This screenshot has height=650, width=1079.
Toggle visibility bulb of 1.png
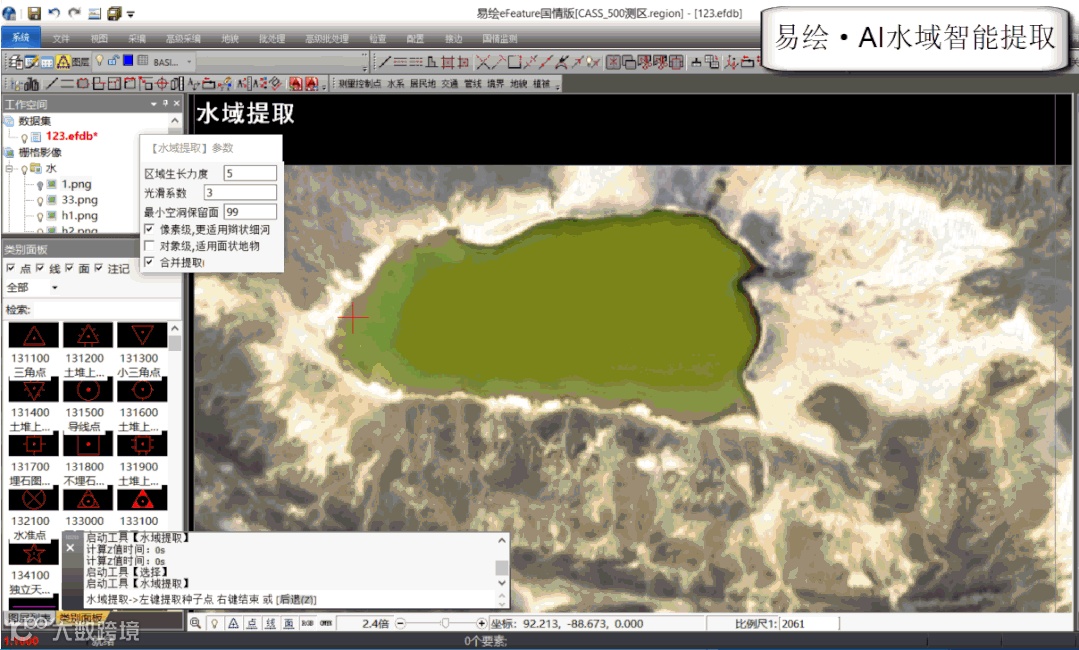pyautogui.click(x=40, y=185)
